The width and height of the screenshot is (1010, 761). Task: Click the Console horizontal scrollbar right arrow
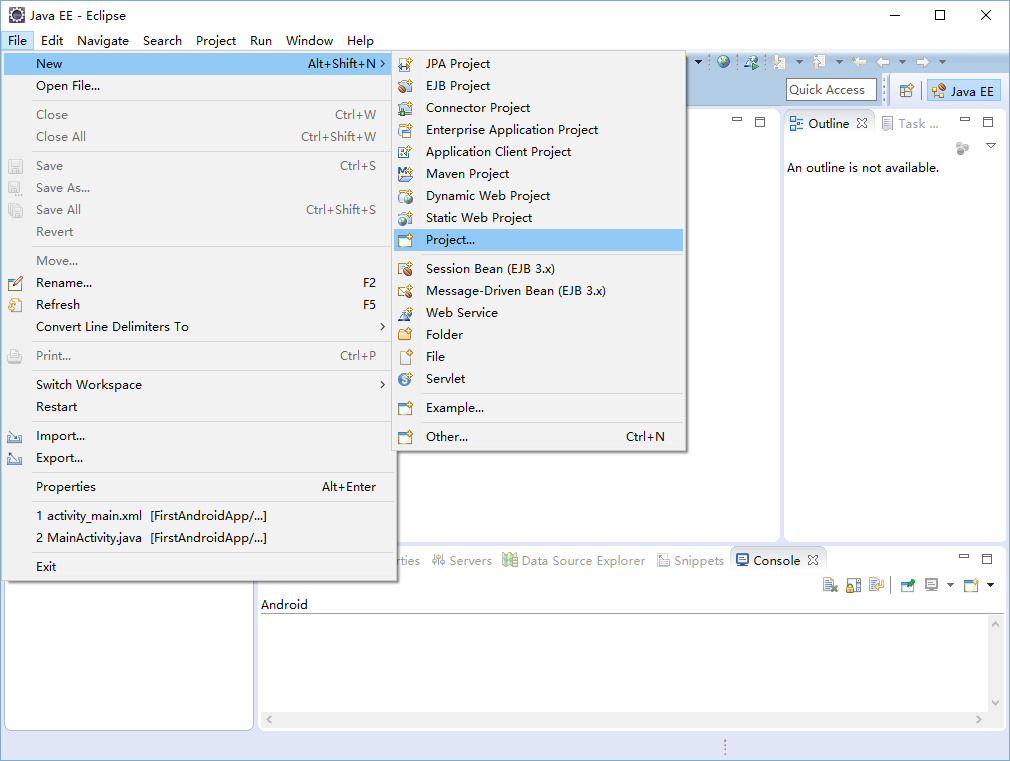[978, 719]
